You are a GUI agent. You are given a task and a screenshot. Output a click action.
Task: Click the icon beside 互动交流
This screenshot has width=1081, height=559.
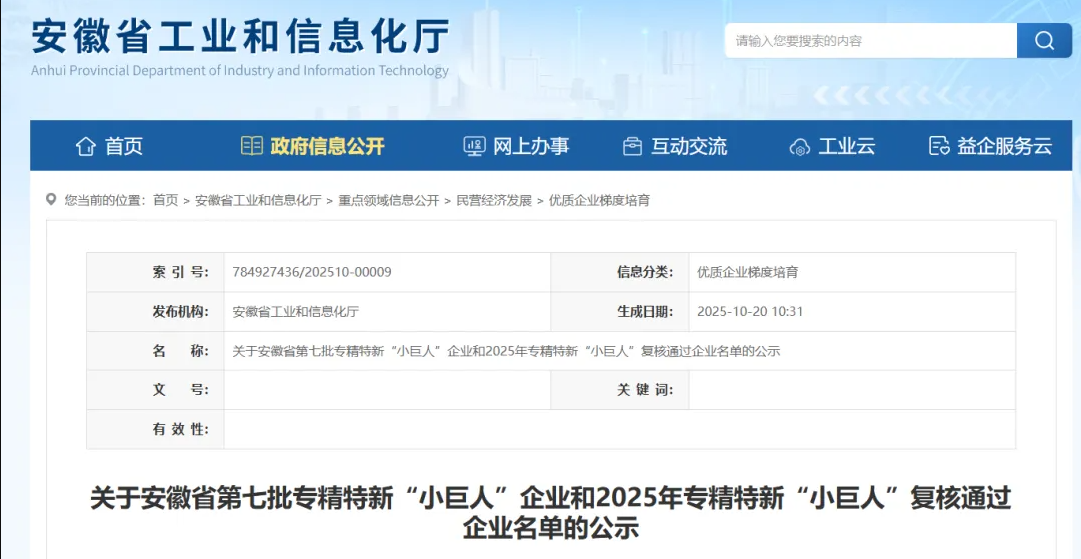click(x=632, y=146)
